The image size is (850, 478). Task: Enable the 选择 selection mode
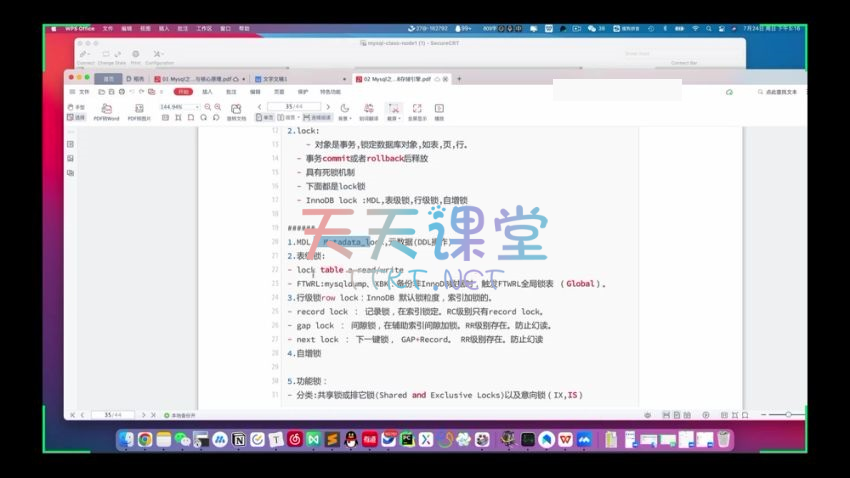point(80,118)
